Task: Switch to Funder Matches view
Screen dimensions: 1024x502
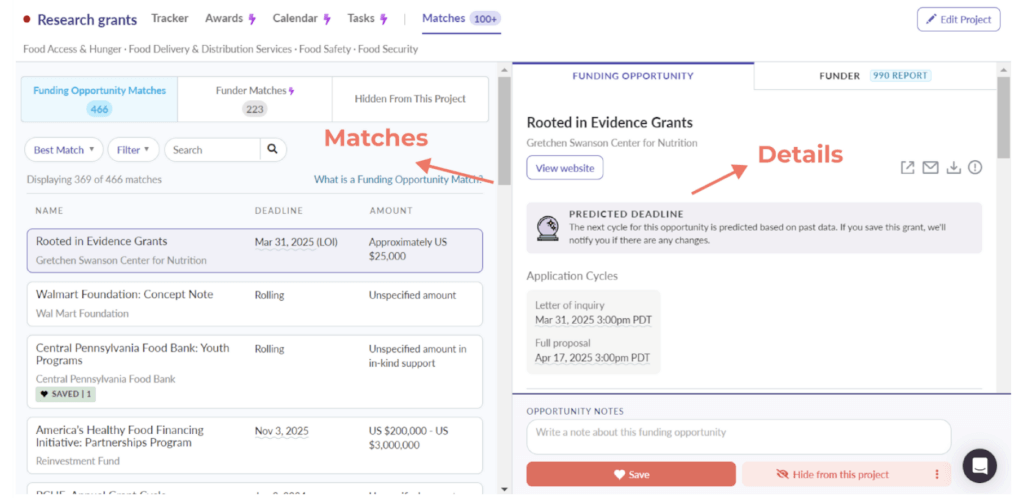Action: tap(255, 99)
